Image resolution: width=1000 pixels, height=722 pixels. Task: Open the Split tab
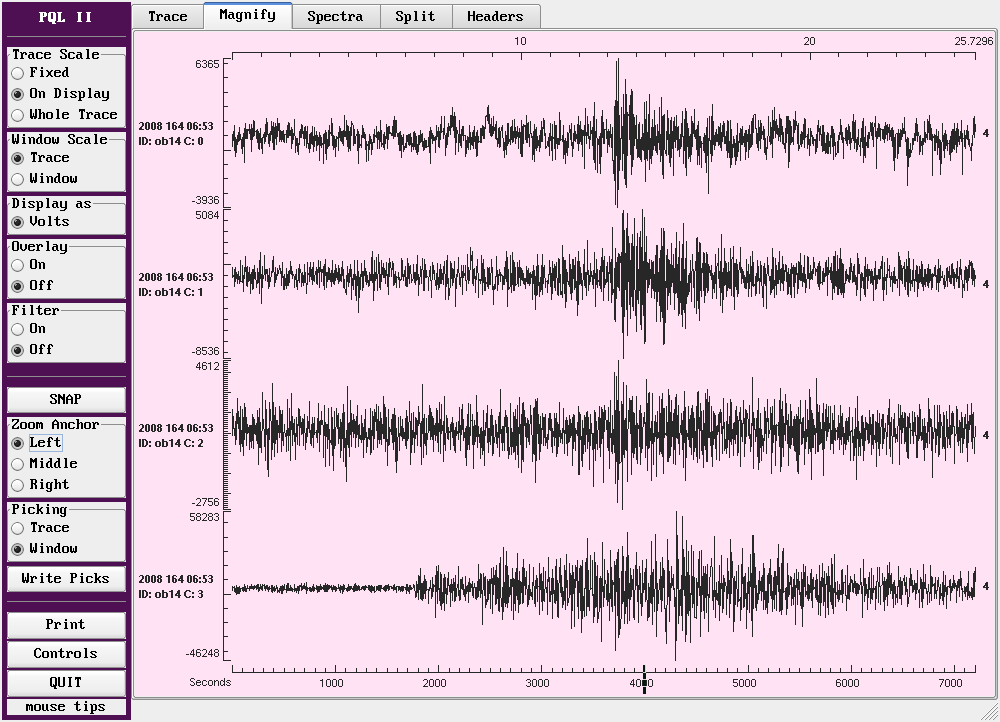click(x=415, y=16)
